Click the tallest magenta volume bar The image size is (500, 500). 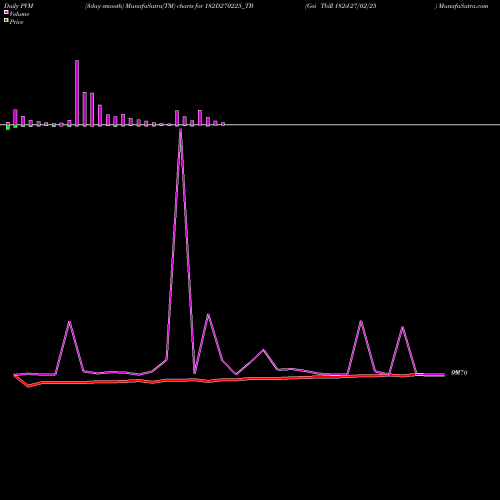point(77,93)
